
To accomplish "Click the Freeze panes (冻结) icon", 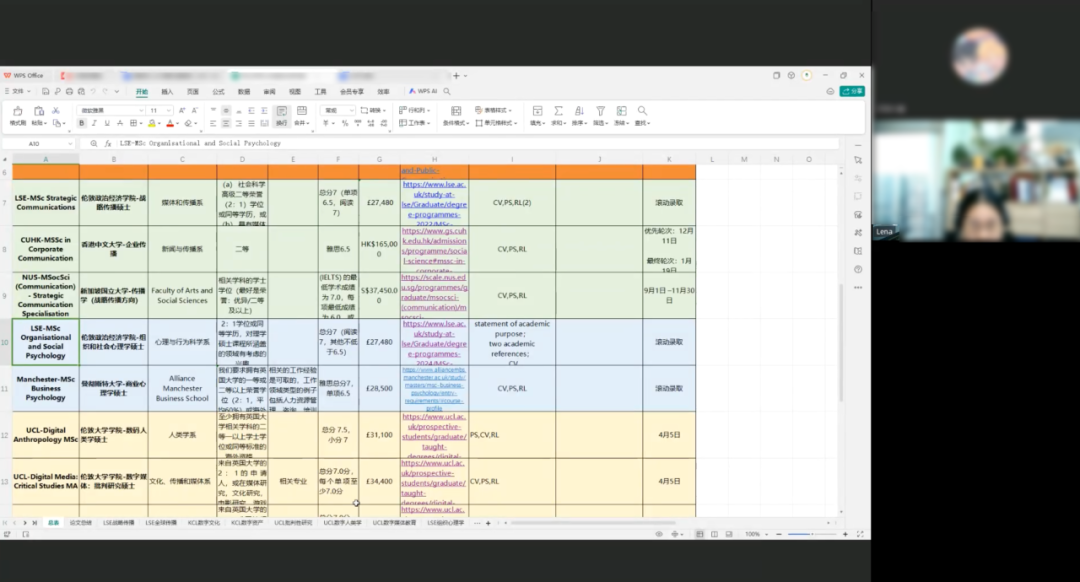I will click(x=621, y=112).
